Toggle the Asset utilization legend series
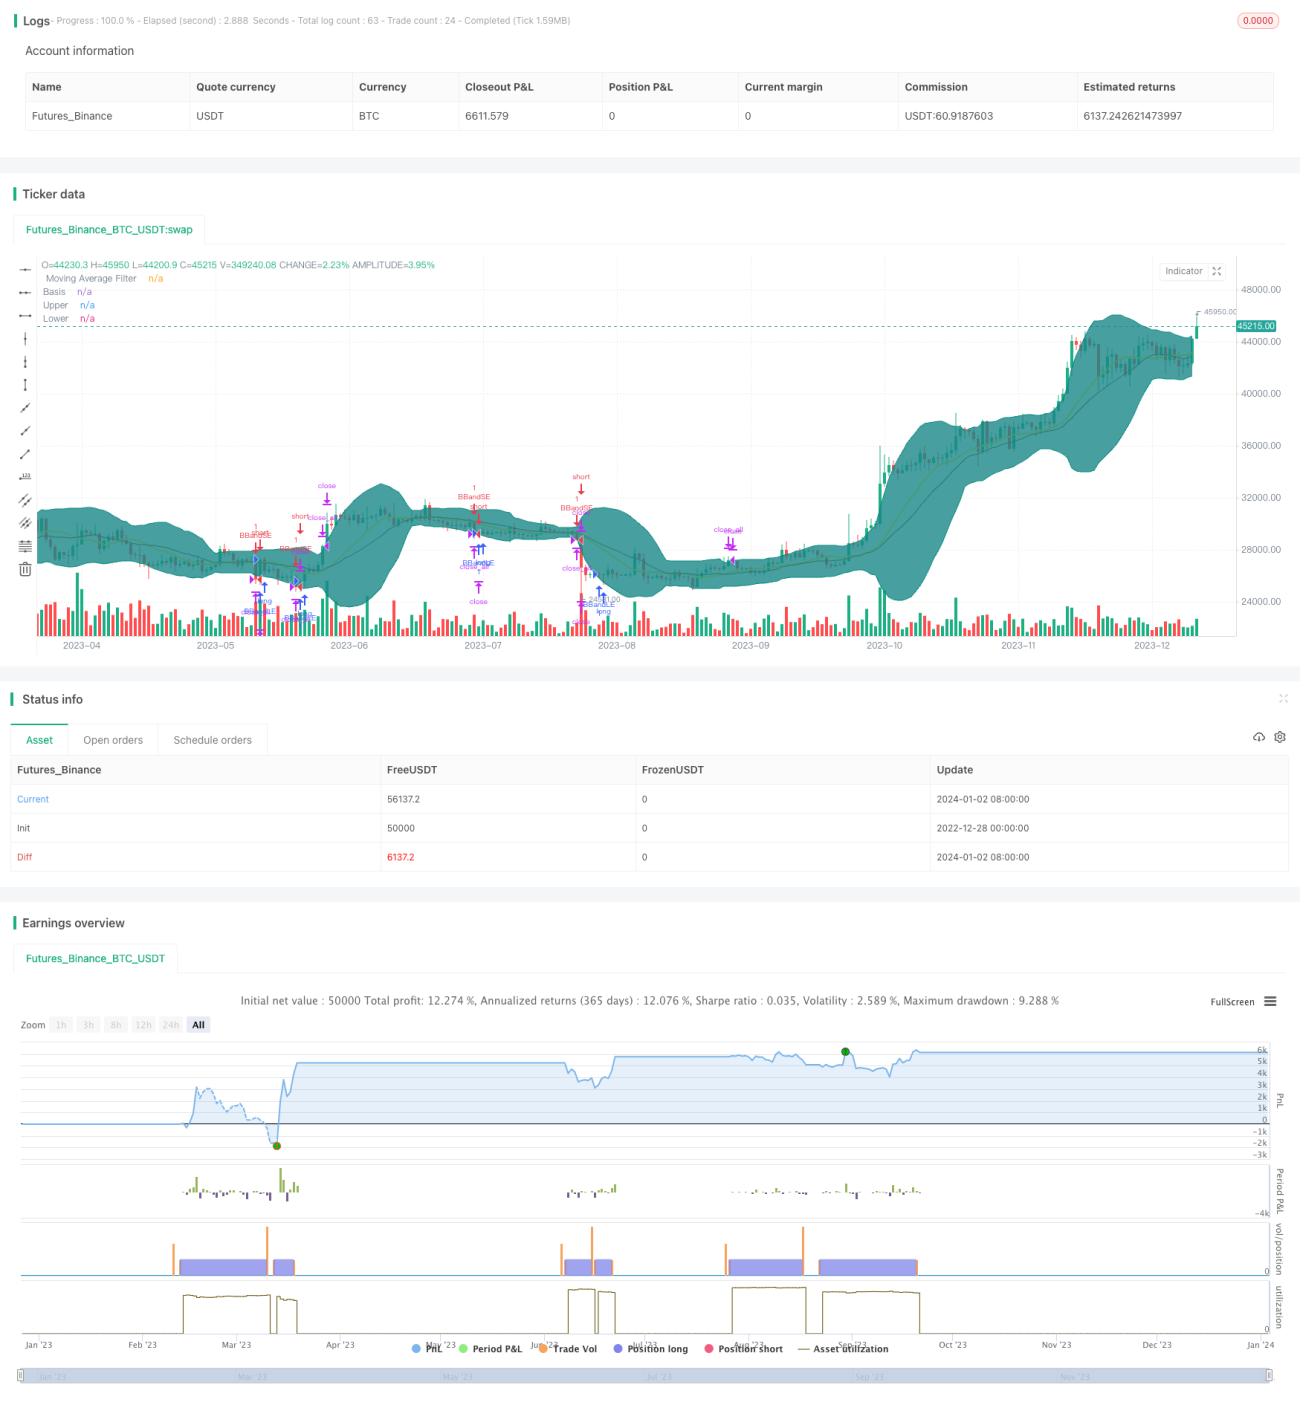The width and height of the screenshot is (1300, 1405). pyautogui.click(x=843, y=1349)
